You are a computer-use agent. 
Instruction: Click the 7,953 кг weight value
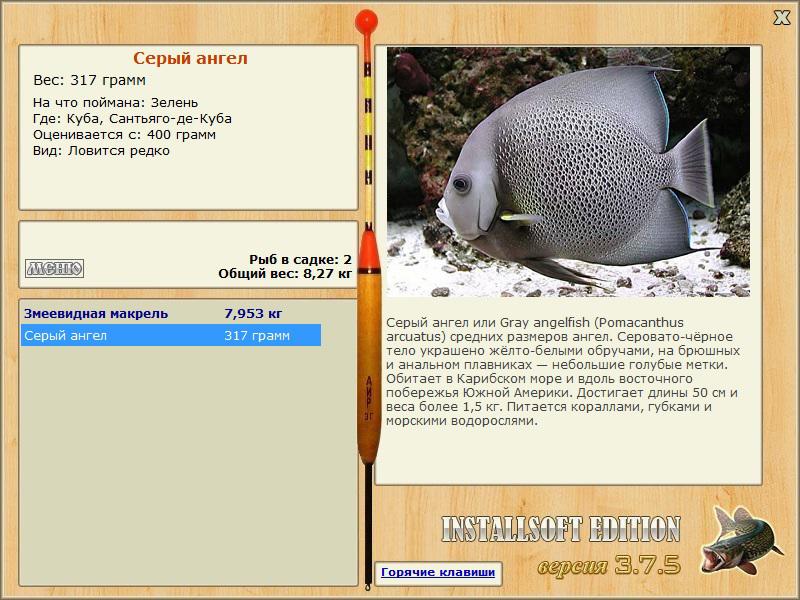253,313
